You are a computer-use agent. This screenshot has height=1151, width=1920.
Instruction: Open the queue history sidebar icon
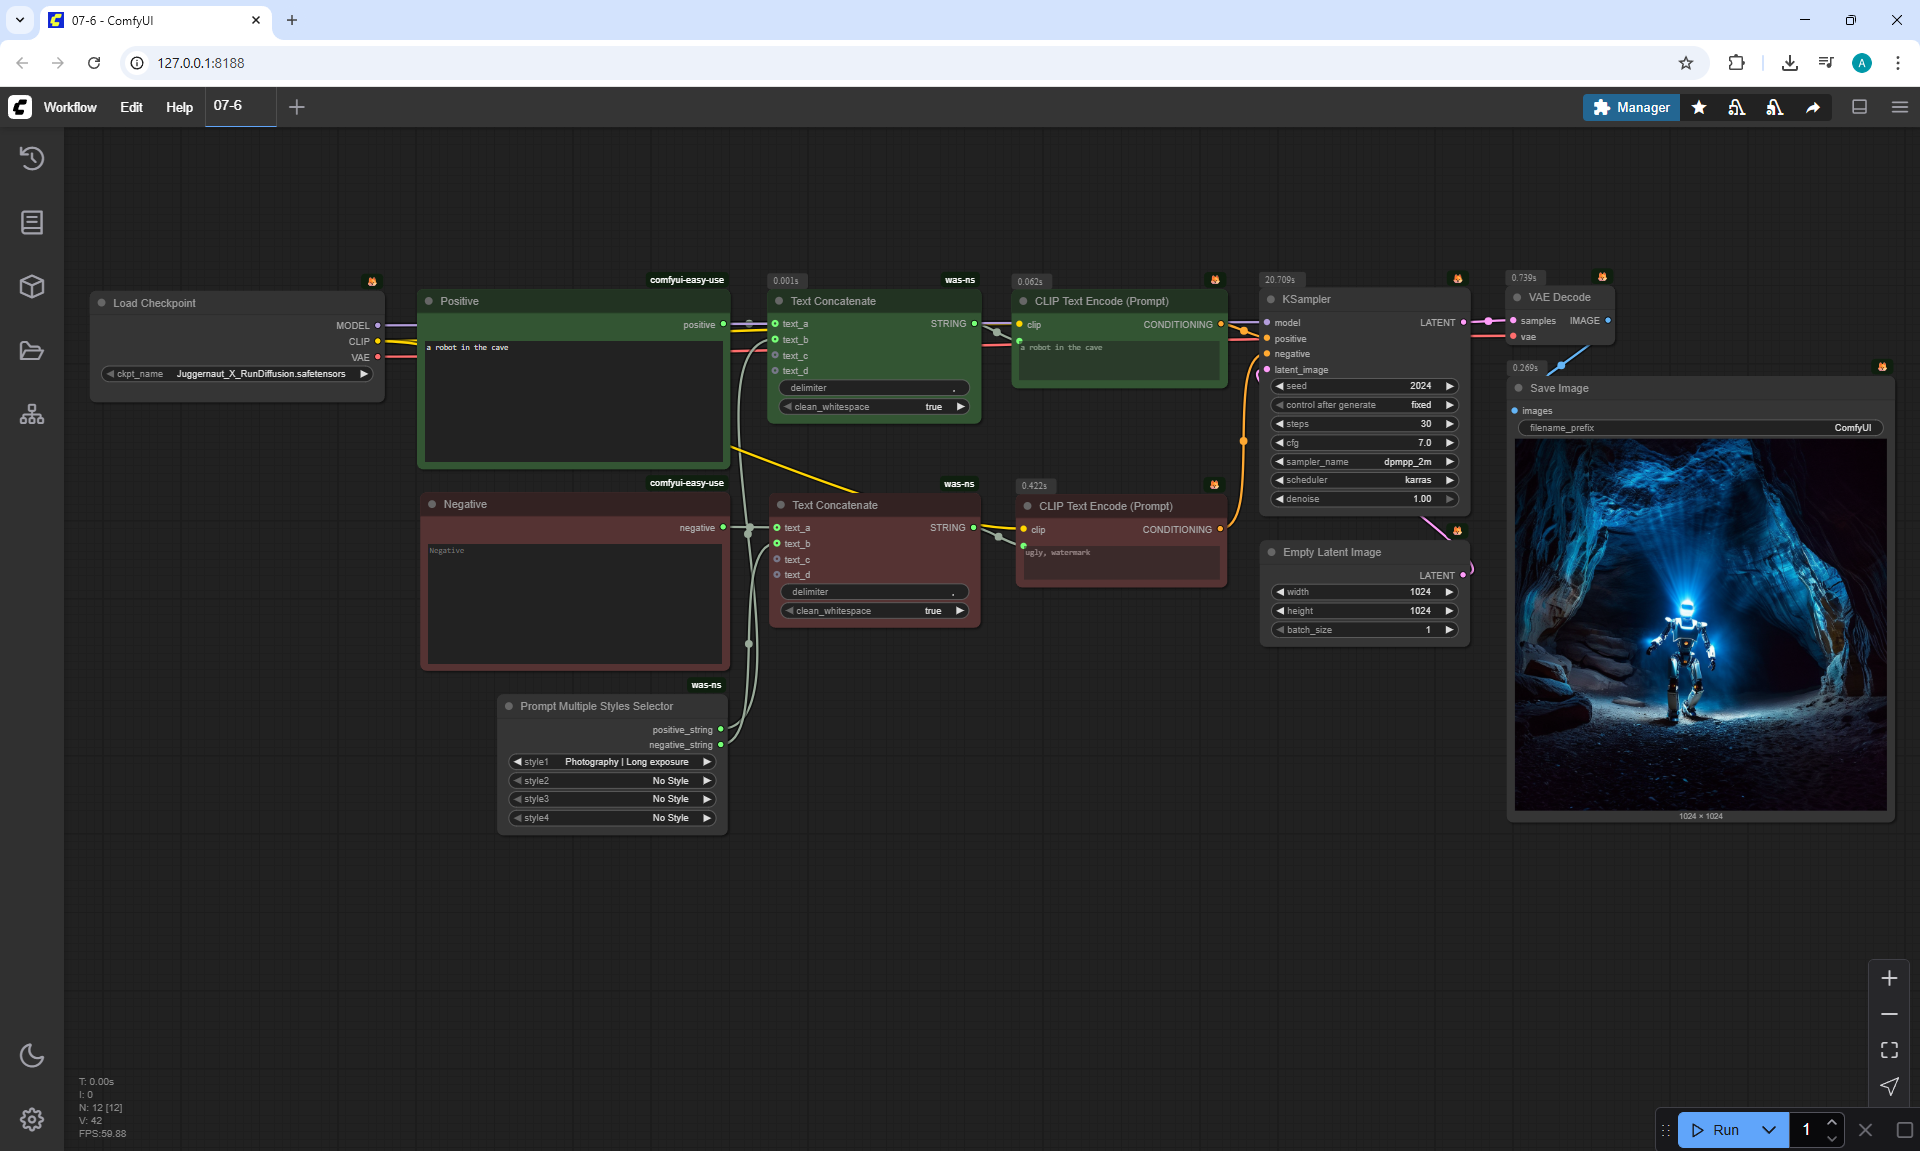(x=32, y=158)
